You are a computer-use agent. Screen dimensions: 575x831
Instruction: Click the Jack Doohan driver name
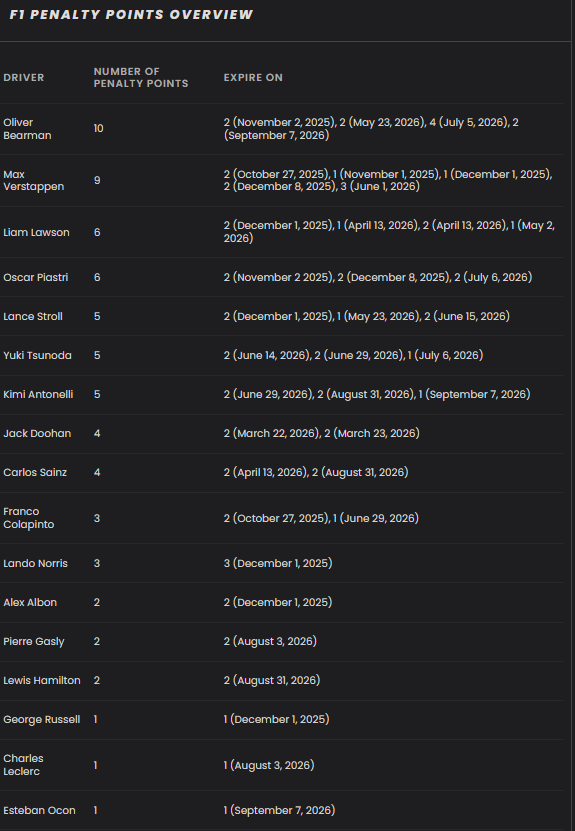point(37,434)
